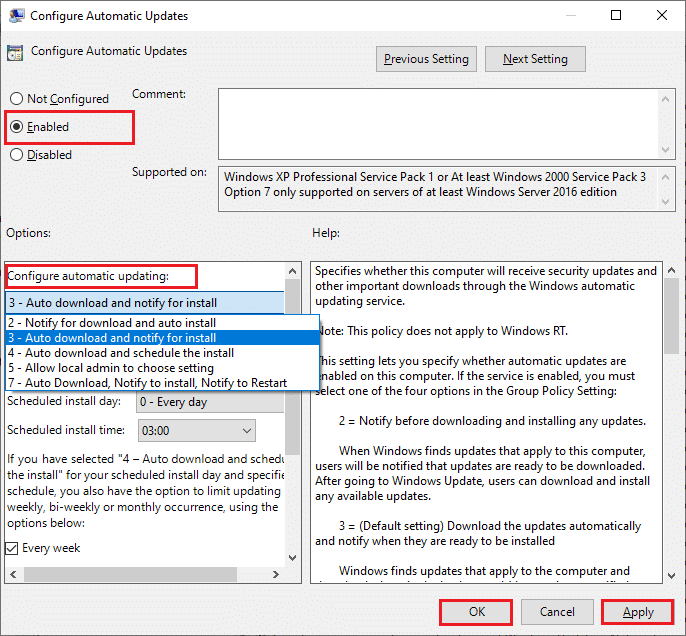The height and width of the screenshot is (636, 686).
Task: Close the Configure Automatic Updates window
Action: (x=662, y=15)
